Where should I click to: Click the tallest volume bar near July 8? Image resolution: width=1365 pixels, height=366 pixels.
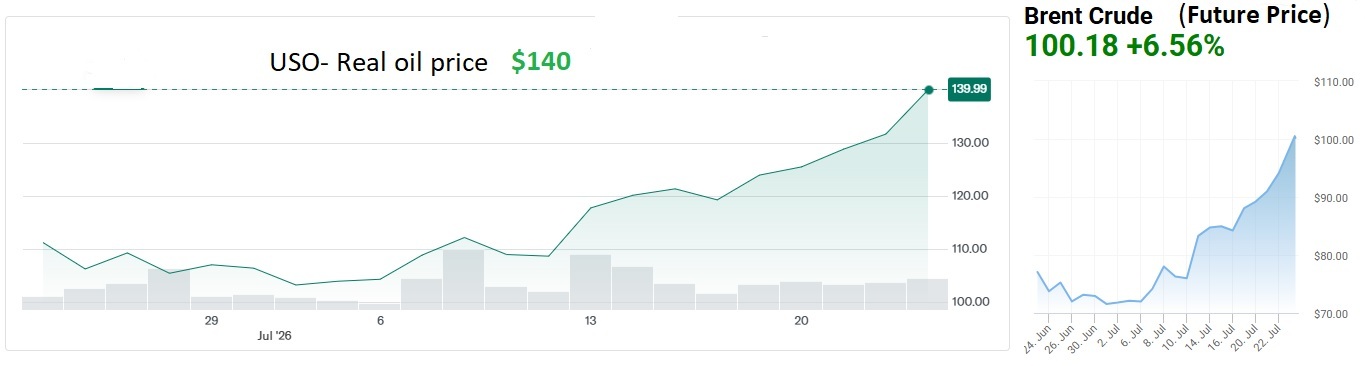(464, 279)
